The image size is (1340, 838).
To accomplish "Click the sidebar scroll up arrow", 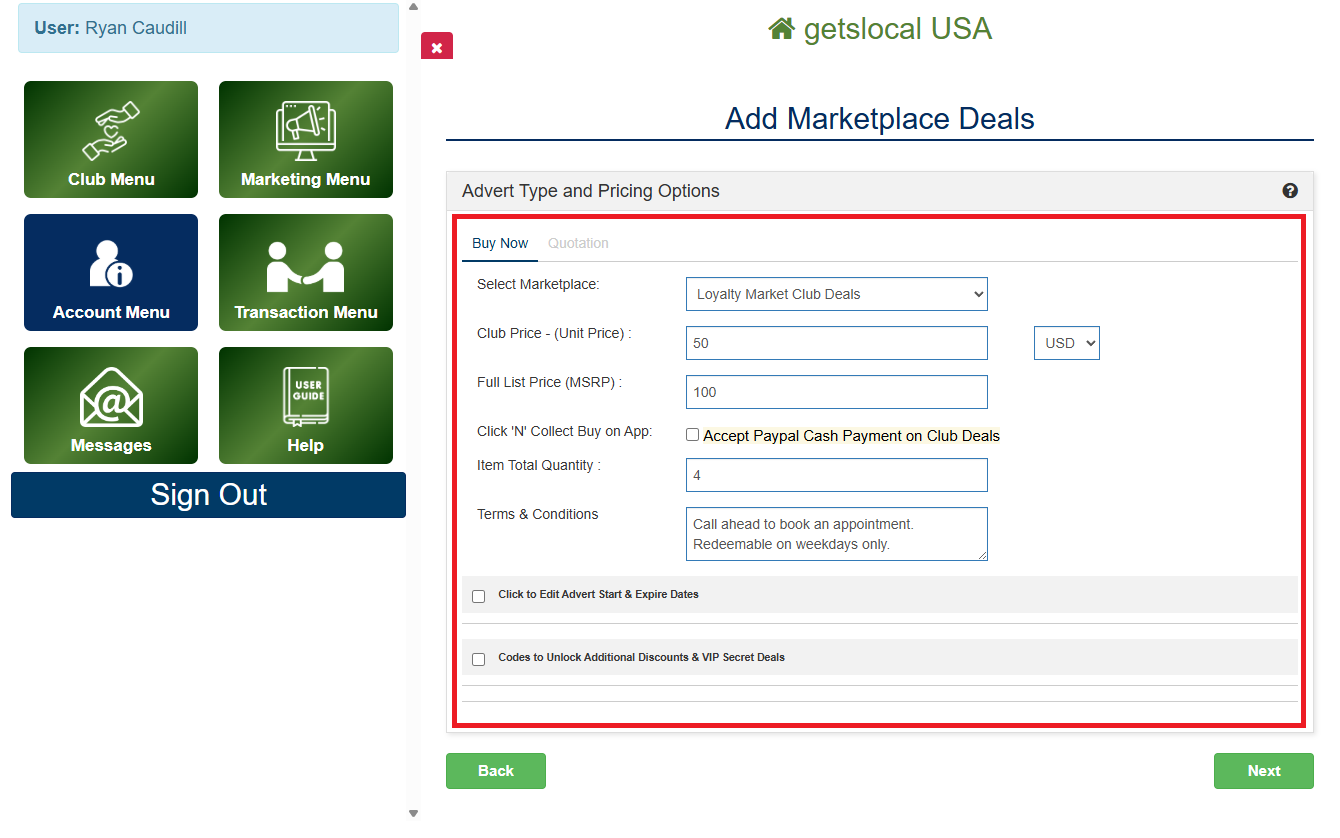I will pos(414,6).
